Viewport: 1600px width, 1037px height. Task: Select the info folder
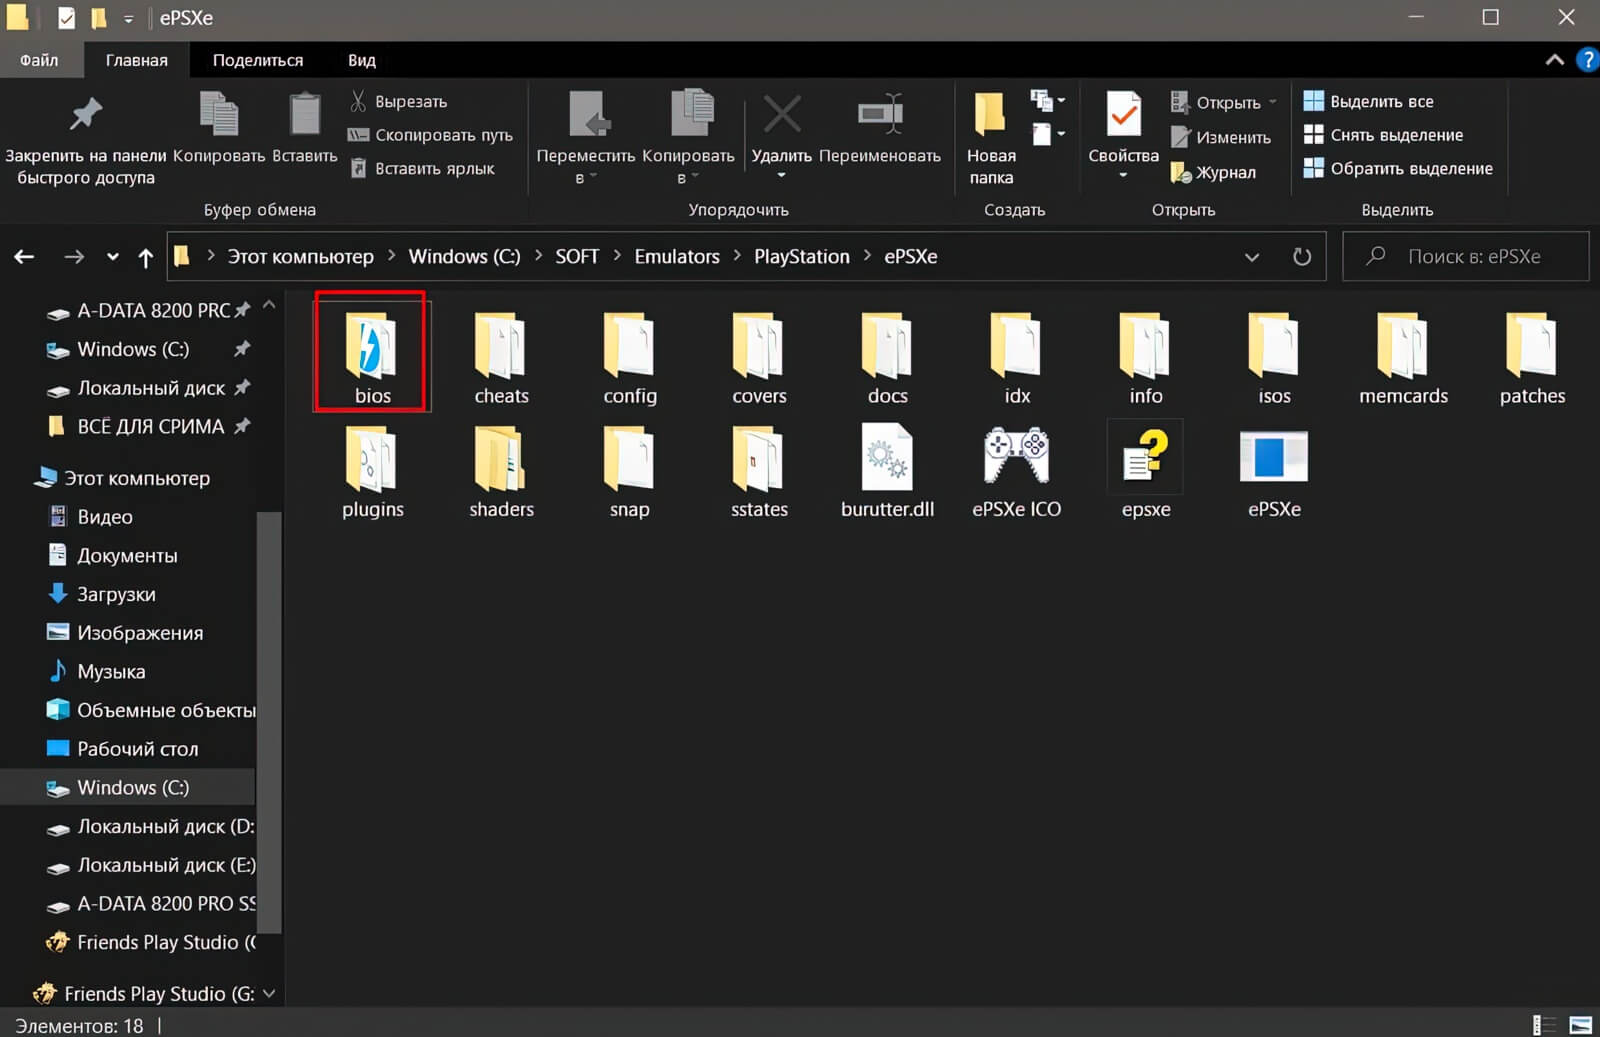click(1146, 358)
